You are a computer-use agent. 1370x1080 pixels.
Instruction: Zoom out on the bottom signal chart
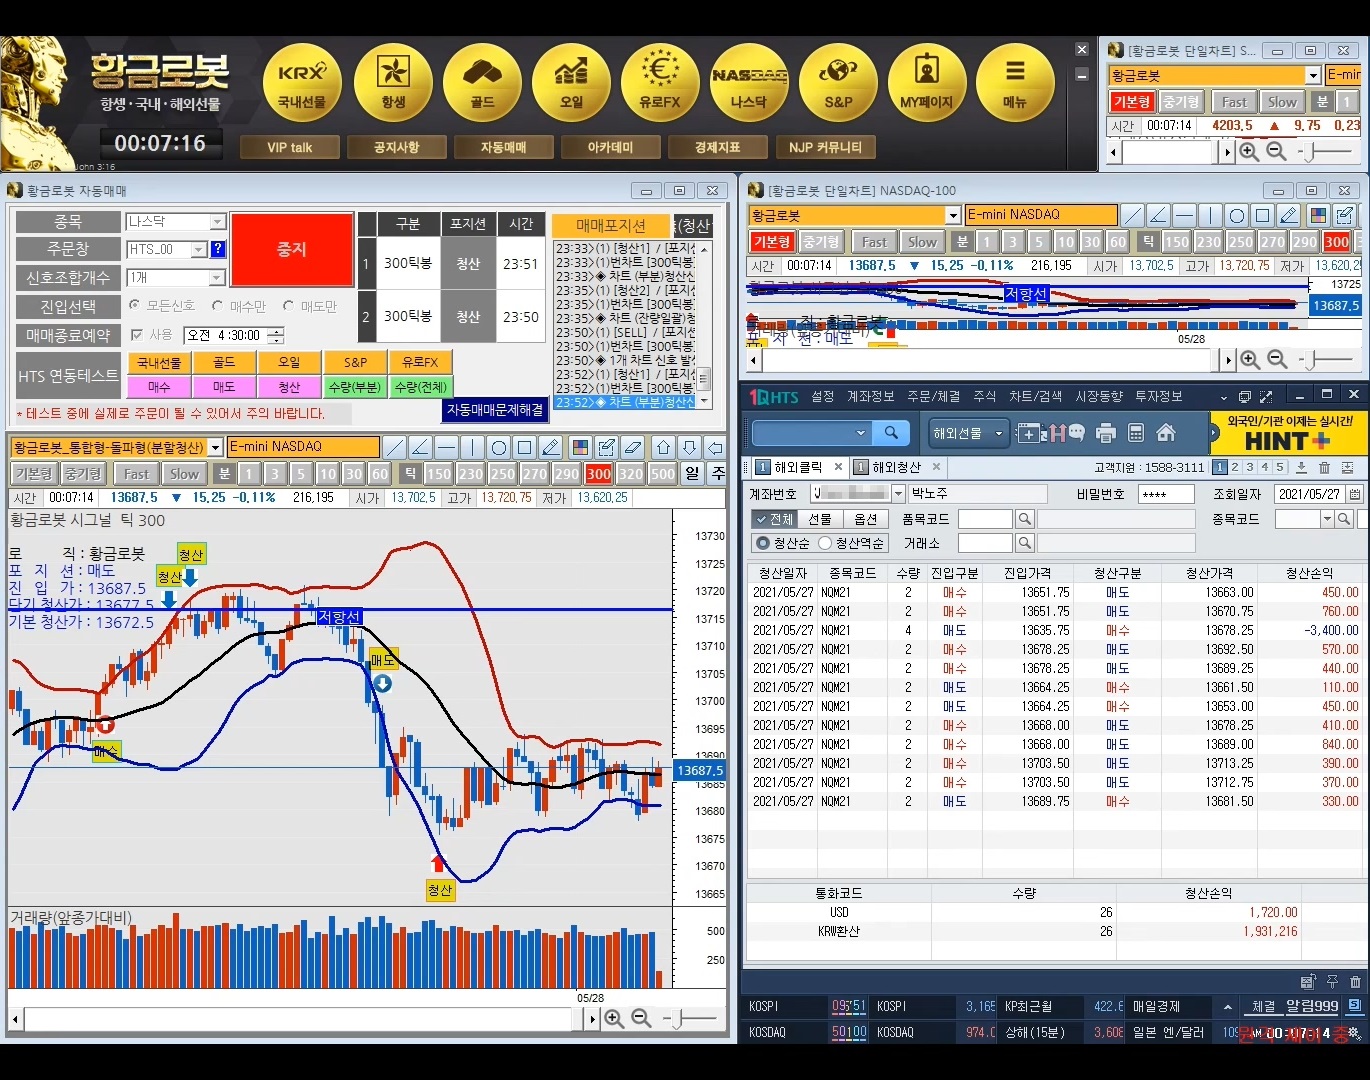642,1018
